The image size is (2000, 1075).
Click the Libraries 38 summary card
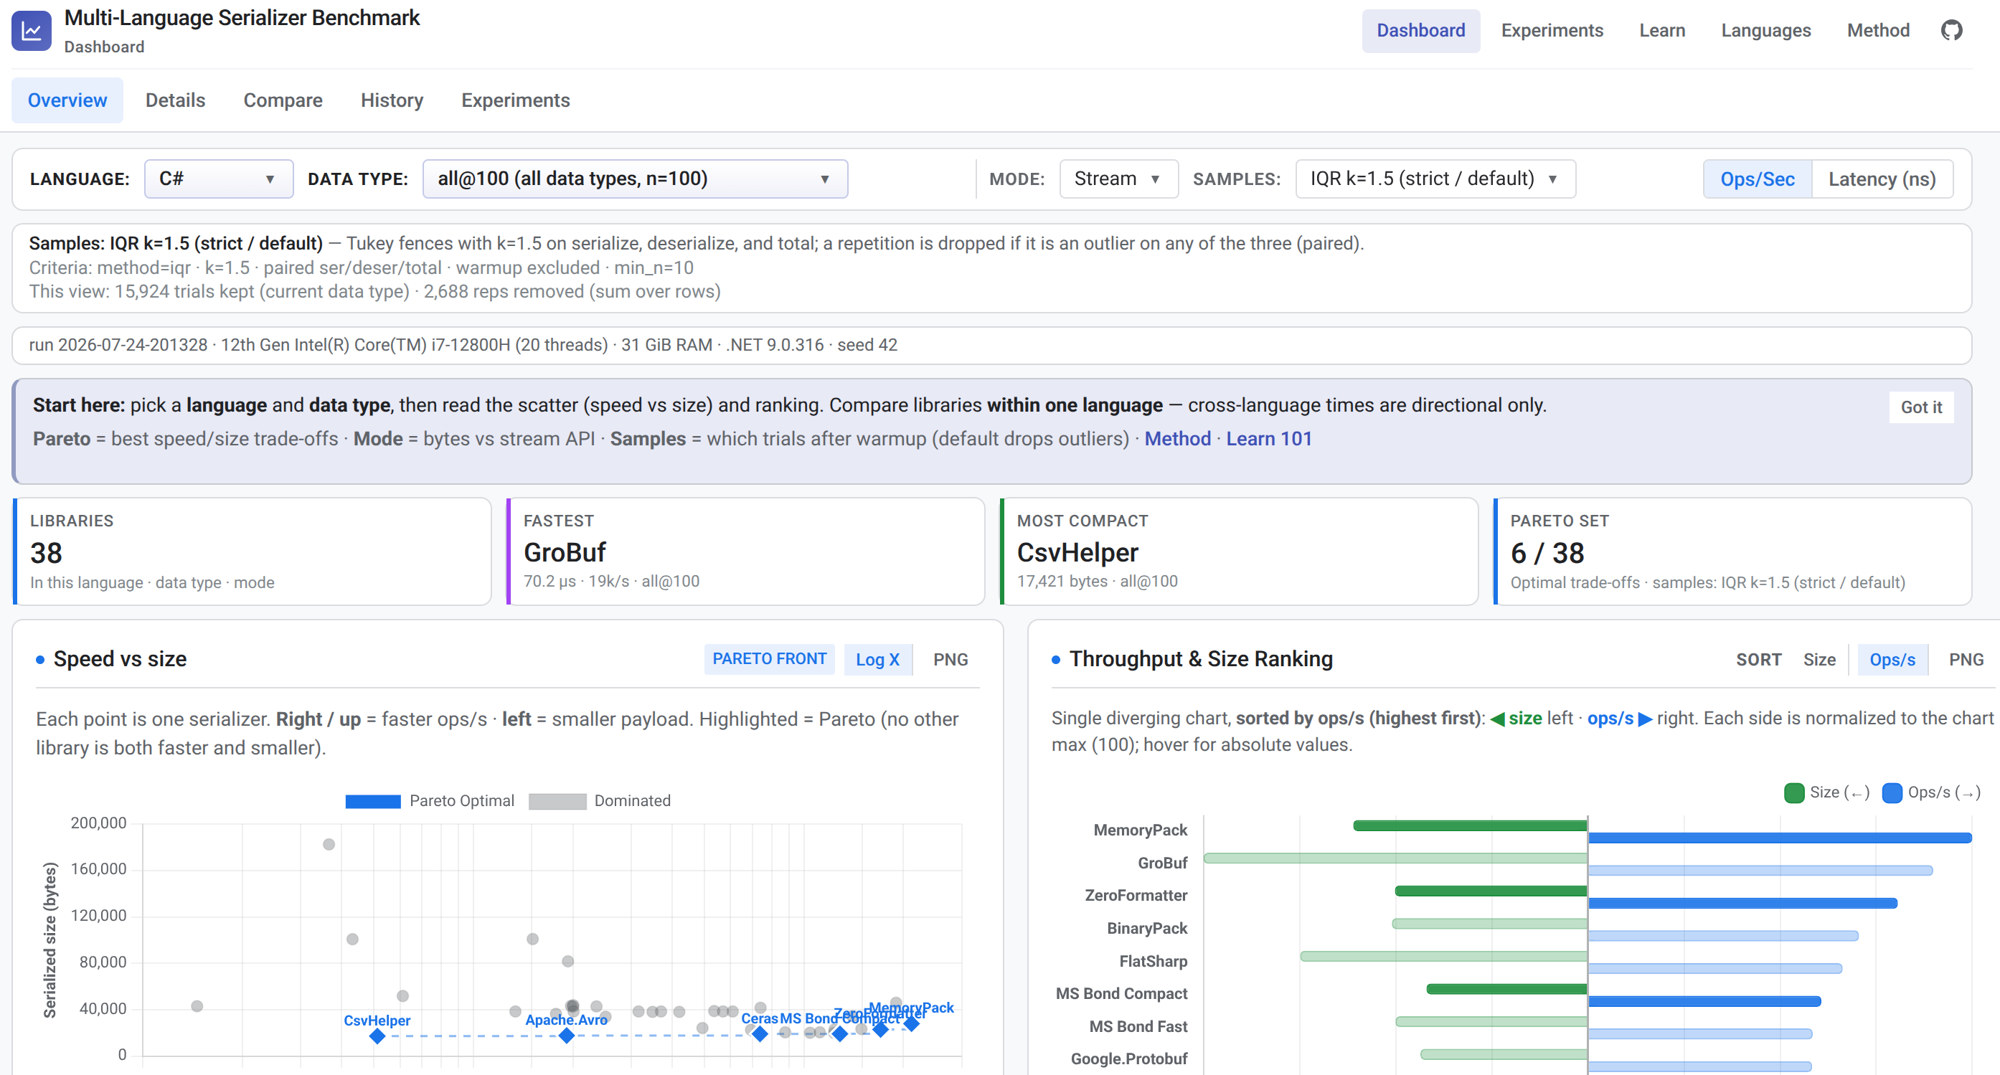[252, 551]
